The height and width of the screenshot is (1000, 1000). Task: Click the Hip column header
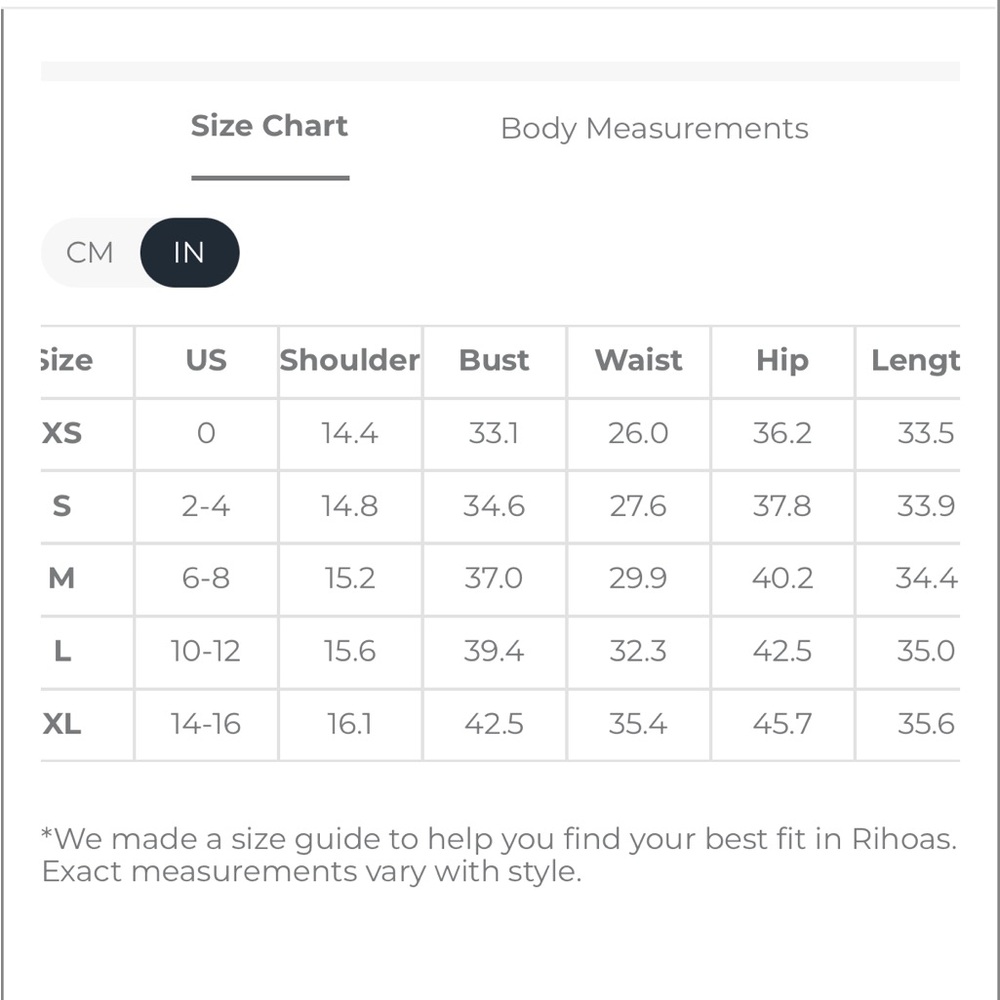[x=783, y=361]
